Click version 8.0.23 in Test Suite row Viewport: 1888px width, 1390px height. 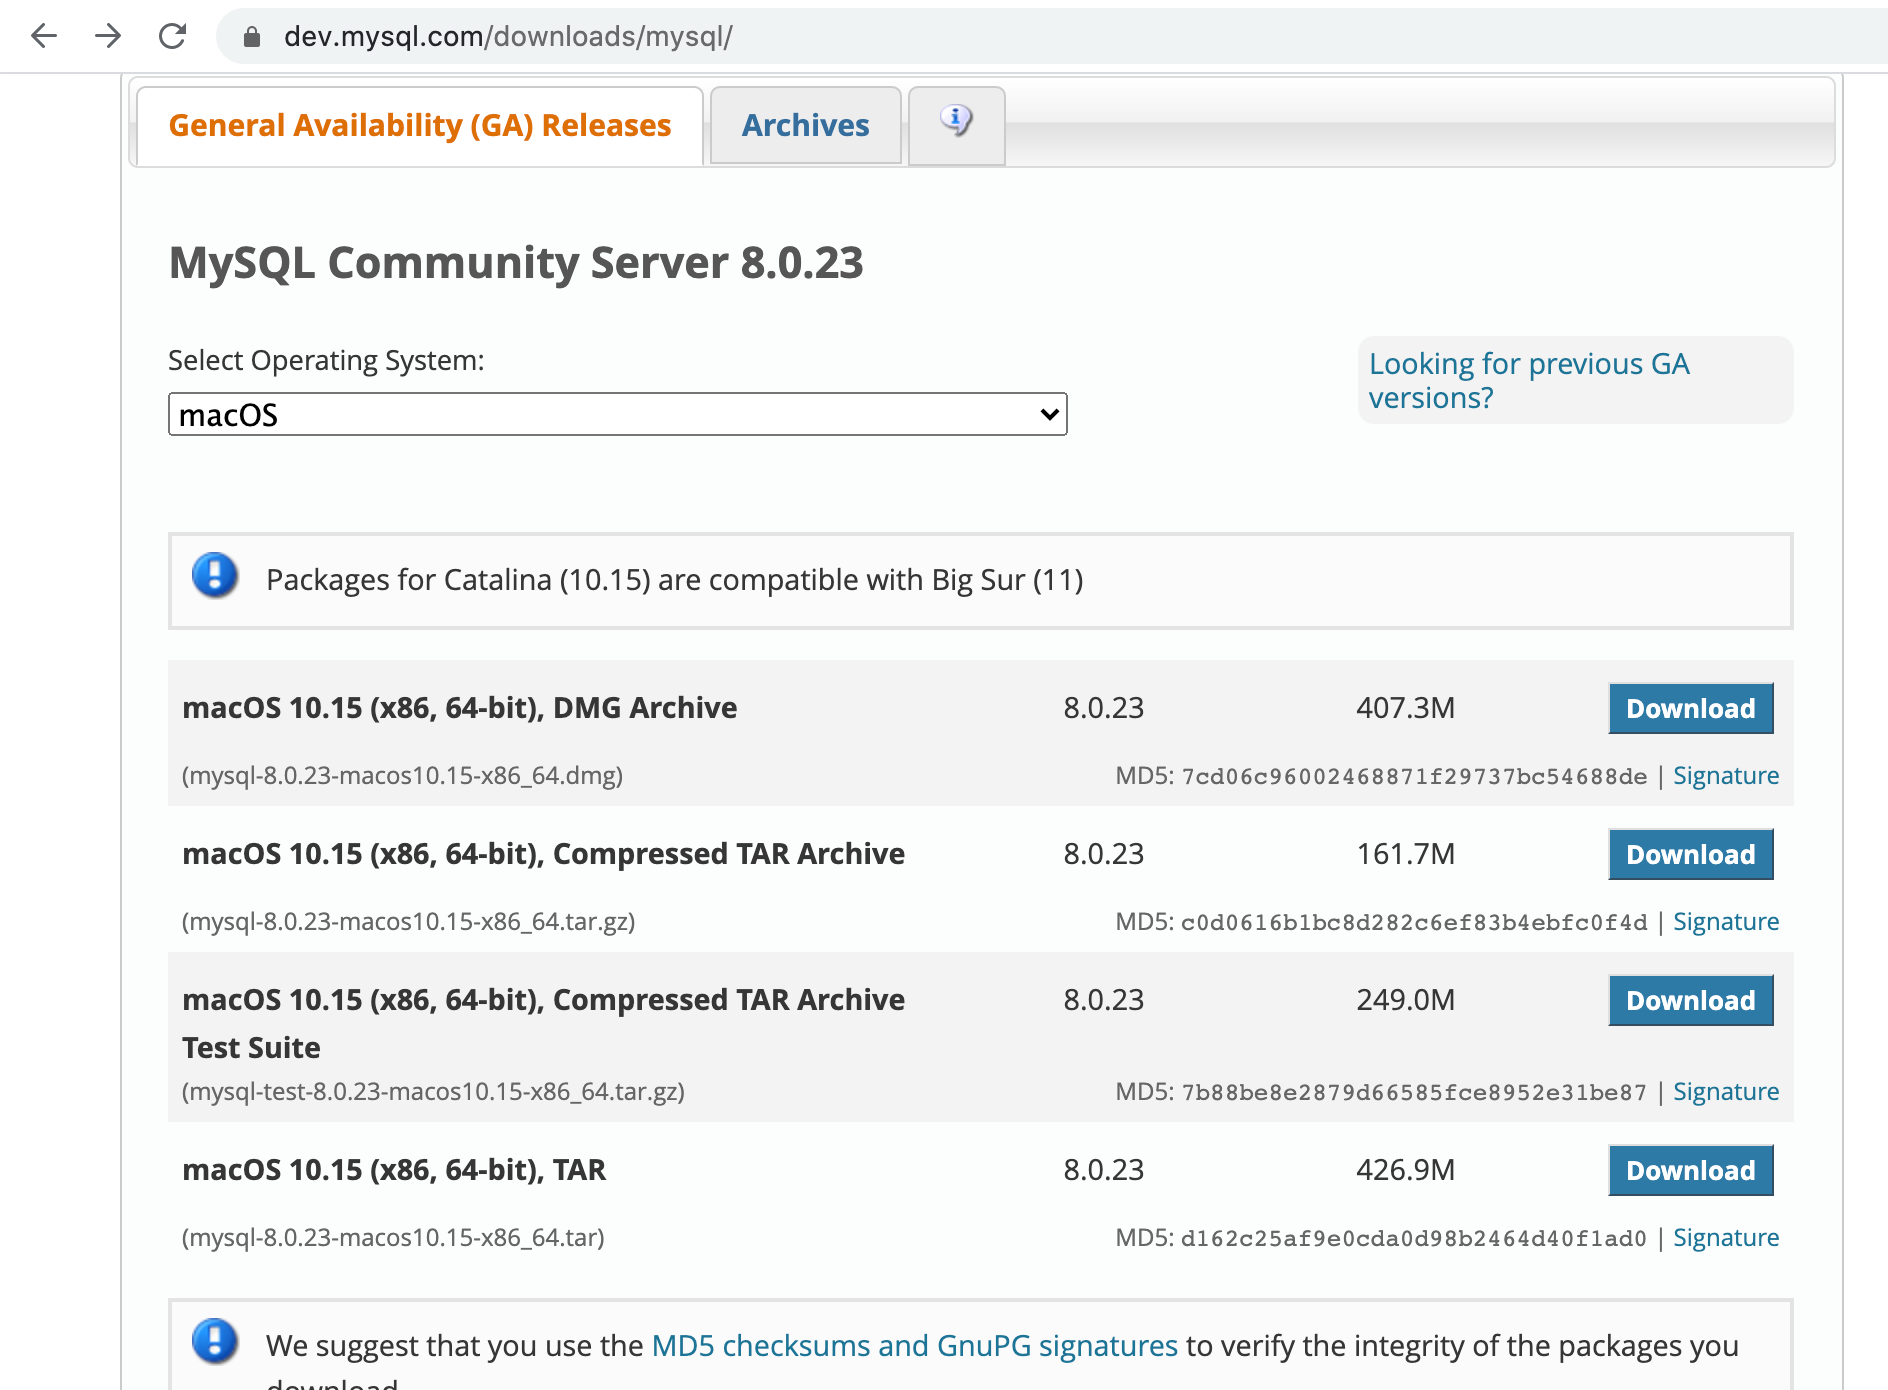click(1103, 1000)
